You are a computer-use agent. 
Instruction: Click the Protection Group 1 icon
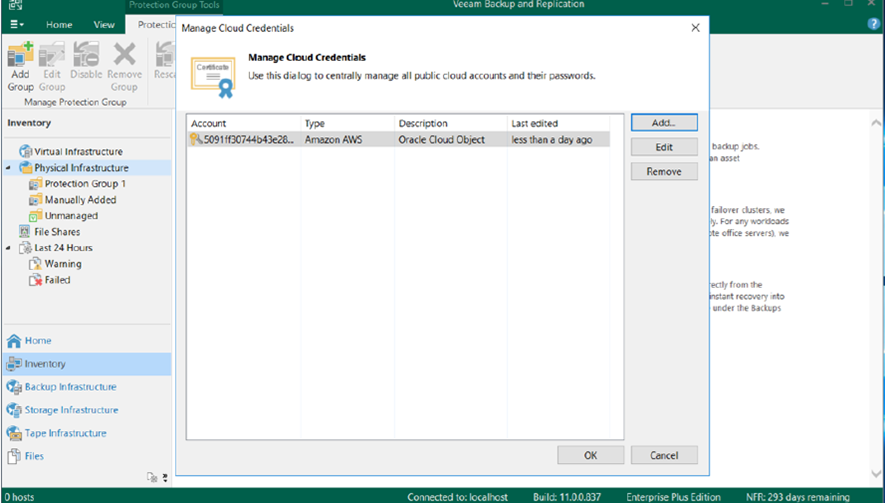pyautogui.click(x=35, y=183)
